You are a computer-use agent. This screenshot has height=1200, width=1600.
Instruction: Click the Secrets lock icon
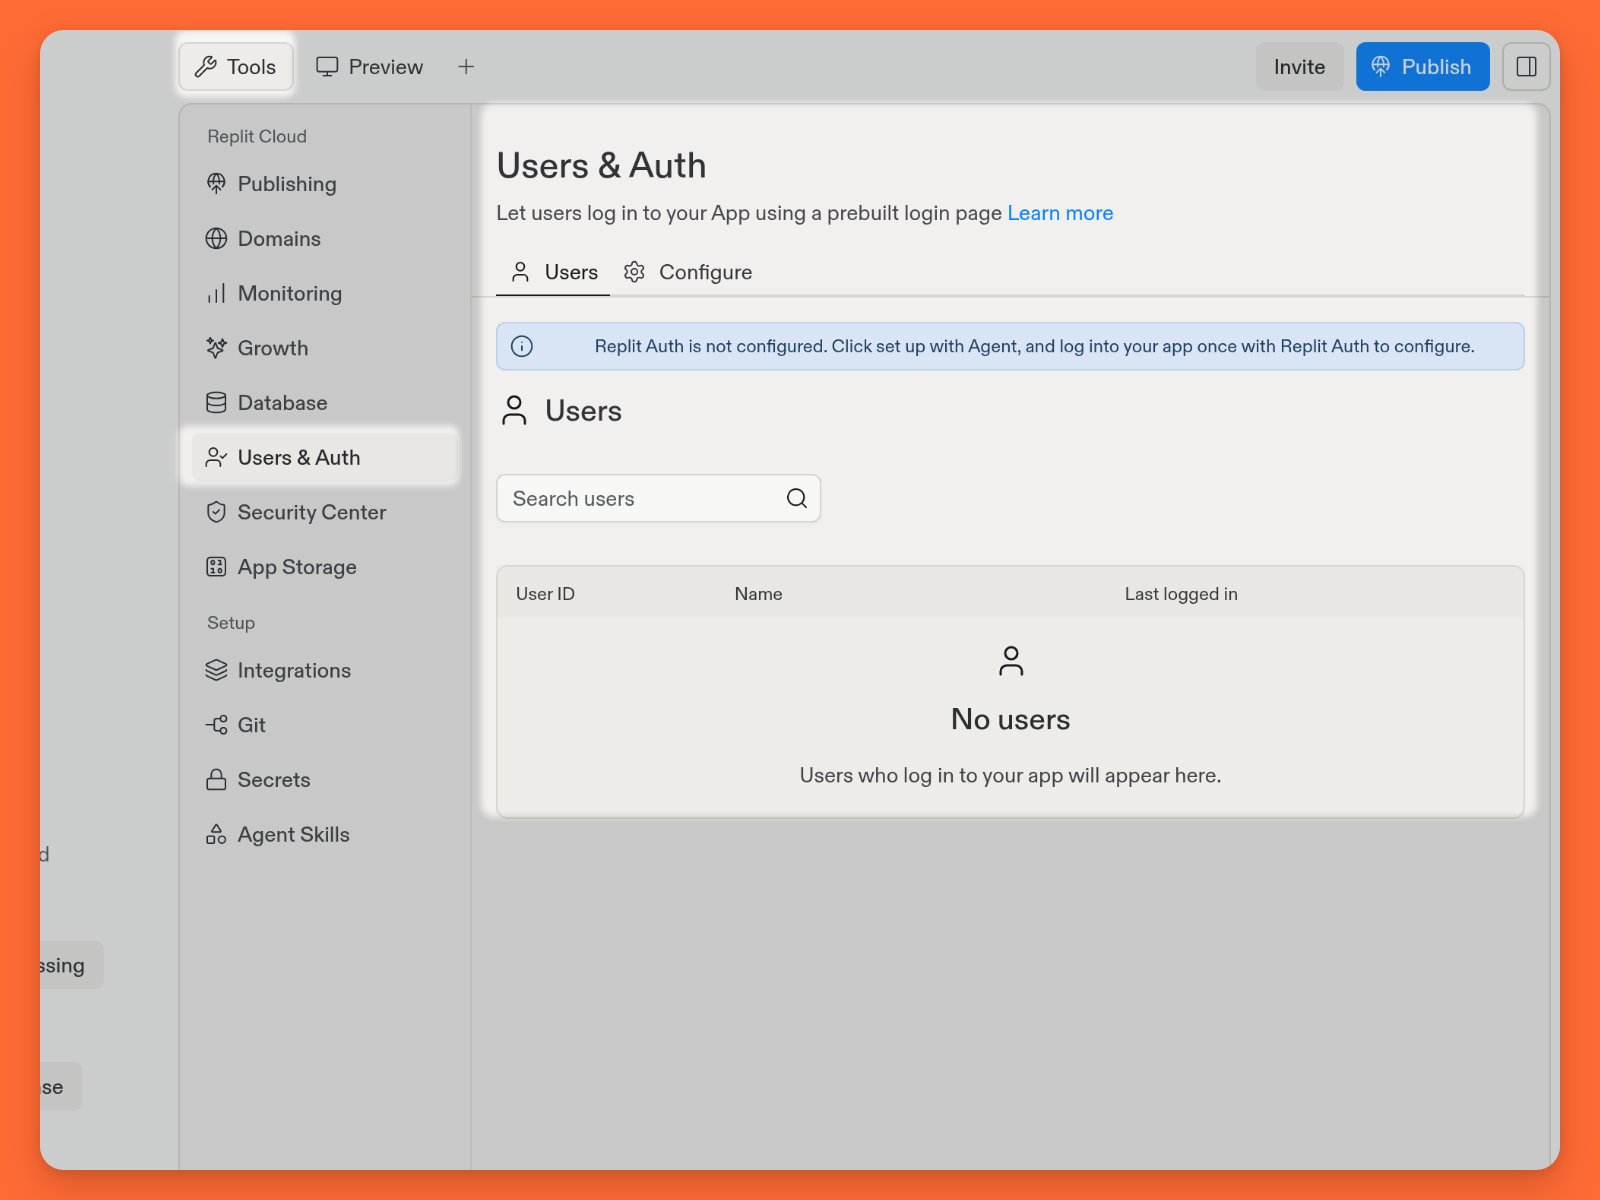tap(216, 780)
